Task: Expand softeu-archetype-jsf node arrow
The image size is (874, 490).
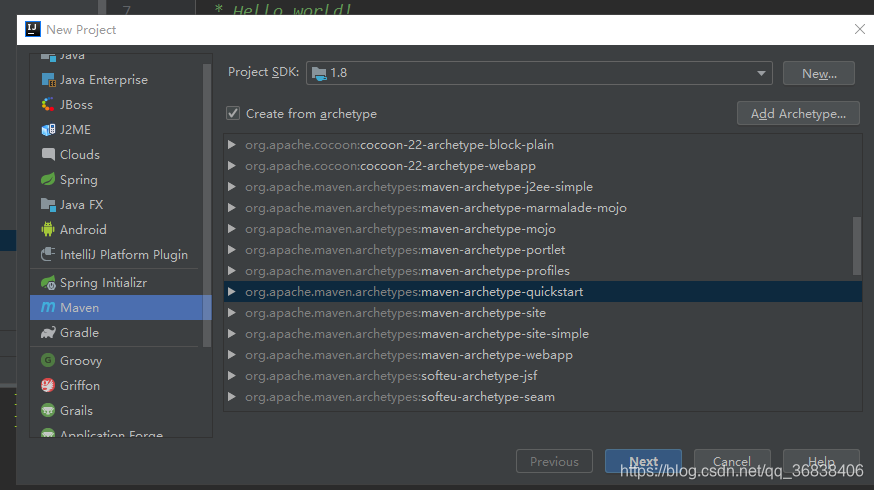Action: coord(231,376)
